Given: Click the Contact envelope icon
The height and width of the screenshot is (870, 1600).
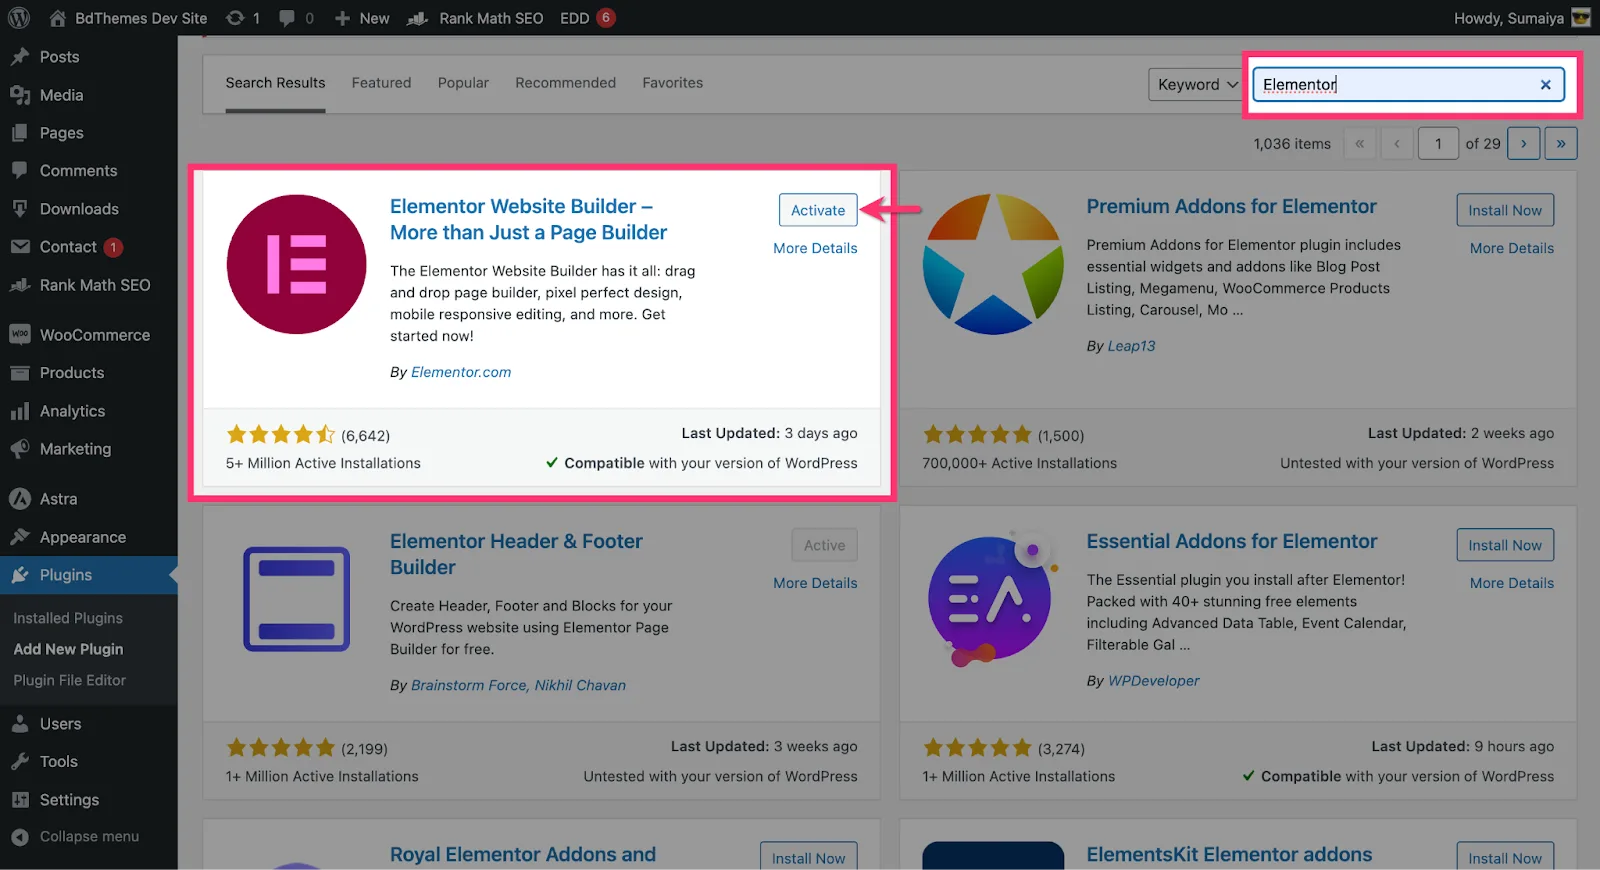Looking at the screenshot, I should (x=20, y=247).
